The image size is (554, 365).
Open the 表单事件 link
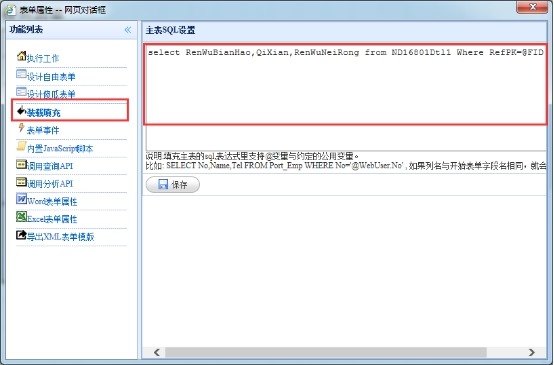[x=43, y=130]
